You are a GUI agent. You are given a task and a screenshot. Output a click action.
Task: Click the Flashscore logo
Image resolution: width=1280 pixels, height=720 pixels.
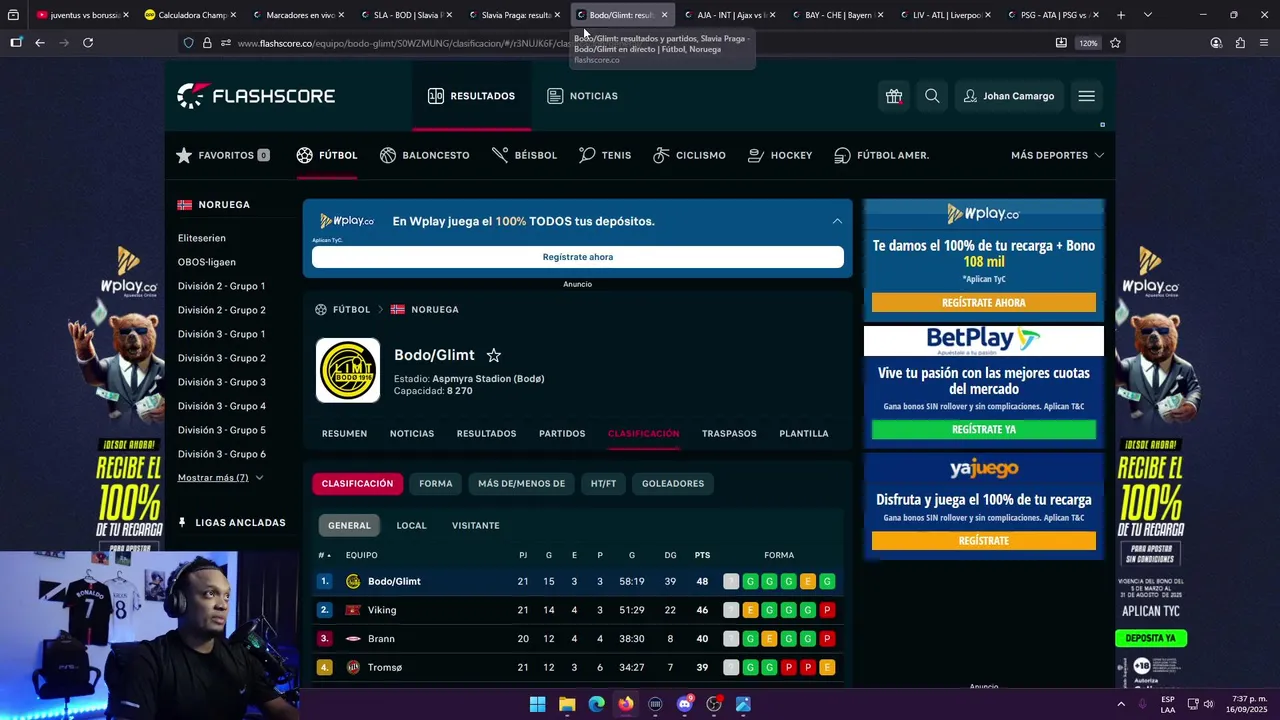coord(256,96)
